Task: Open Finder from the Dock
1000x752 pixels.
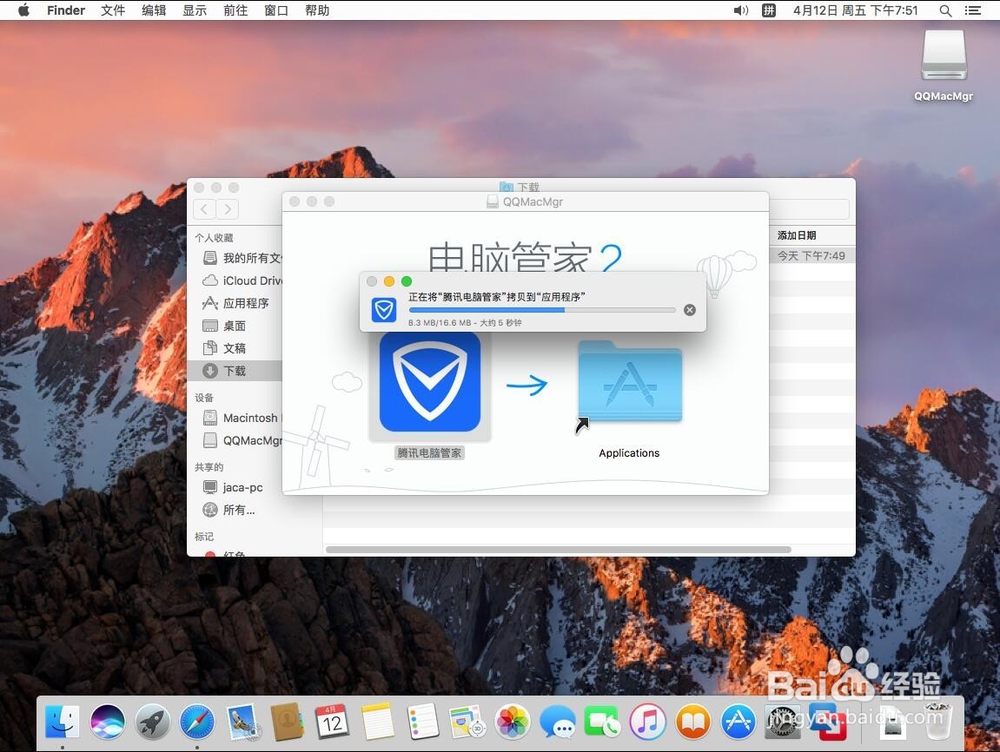Action: click(x=62, y=721)
